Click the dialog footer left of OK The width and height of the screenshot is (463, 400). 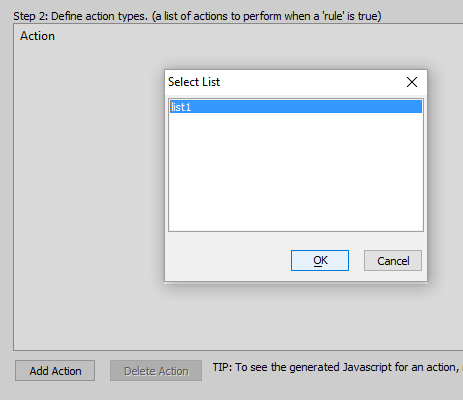228,260
